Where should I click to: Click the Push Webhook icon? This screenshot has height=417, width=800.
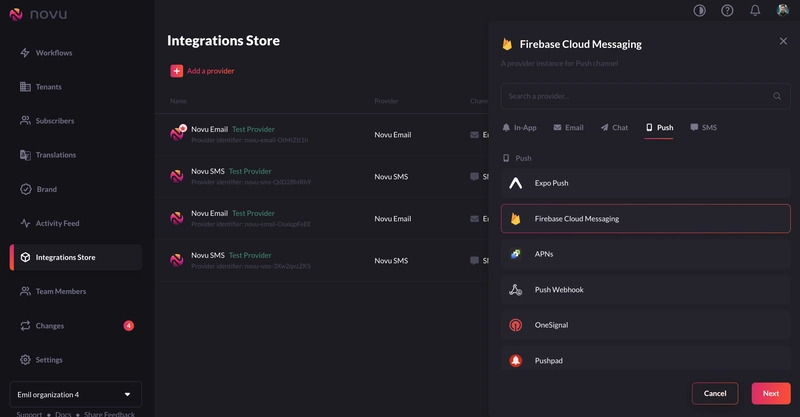516,289
